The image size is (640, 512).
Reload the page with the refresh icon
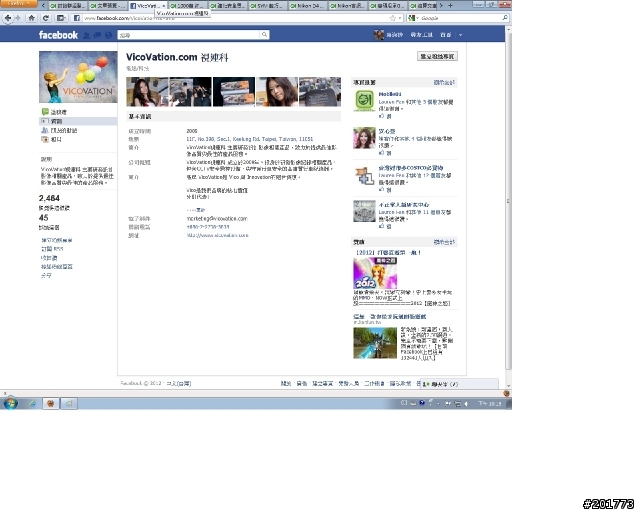[x=46, y=18]
